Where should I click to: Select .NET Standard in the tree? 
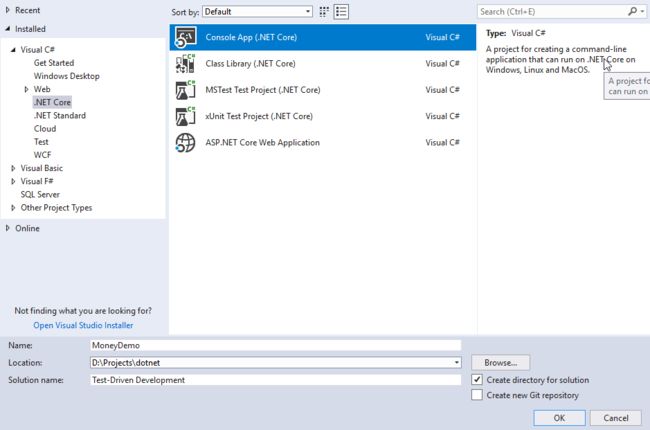[60, 115]
